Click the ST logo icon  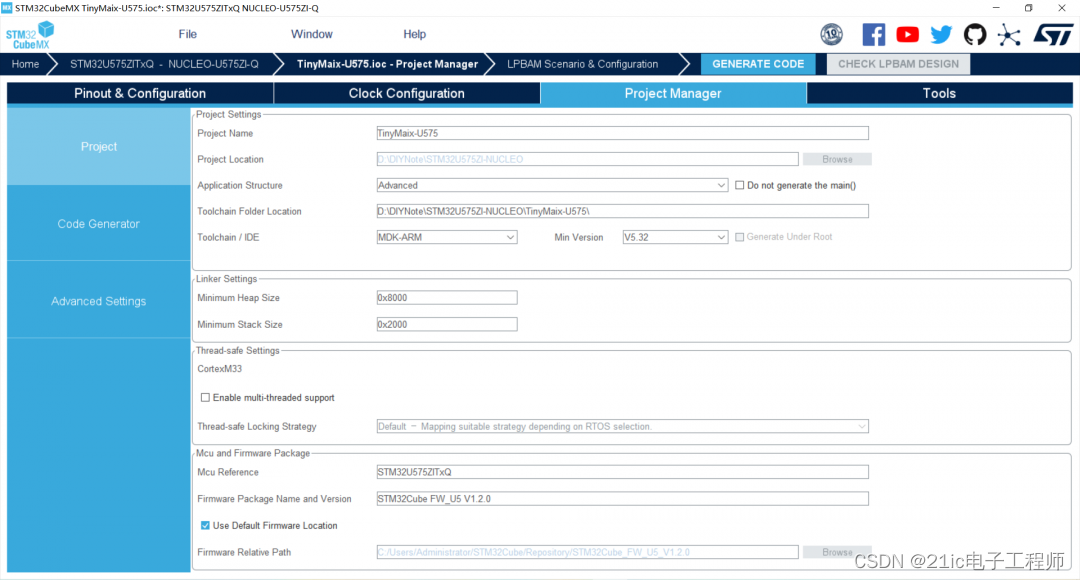point(1053,34)
